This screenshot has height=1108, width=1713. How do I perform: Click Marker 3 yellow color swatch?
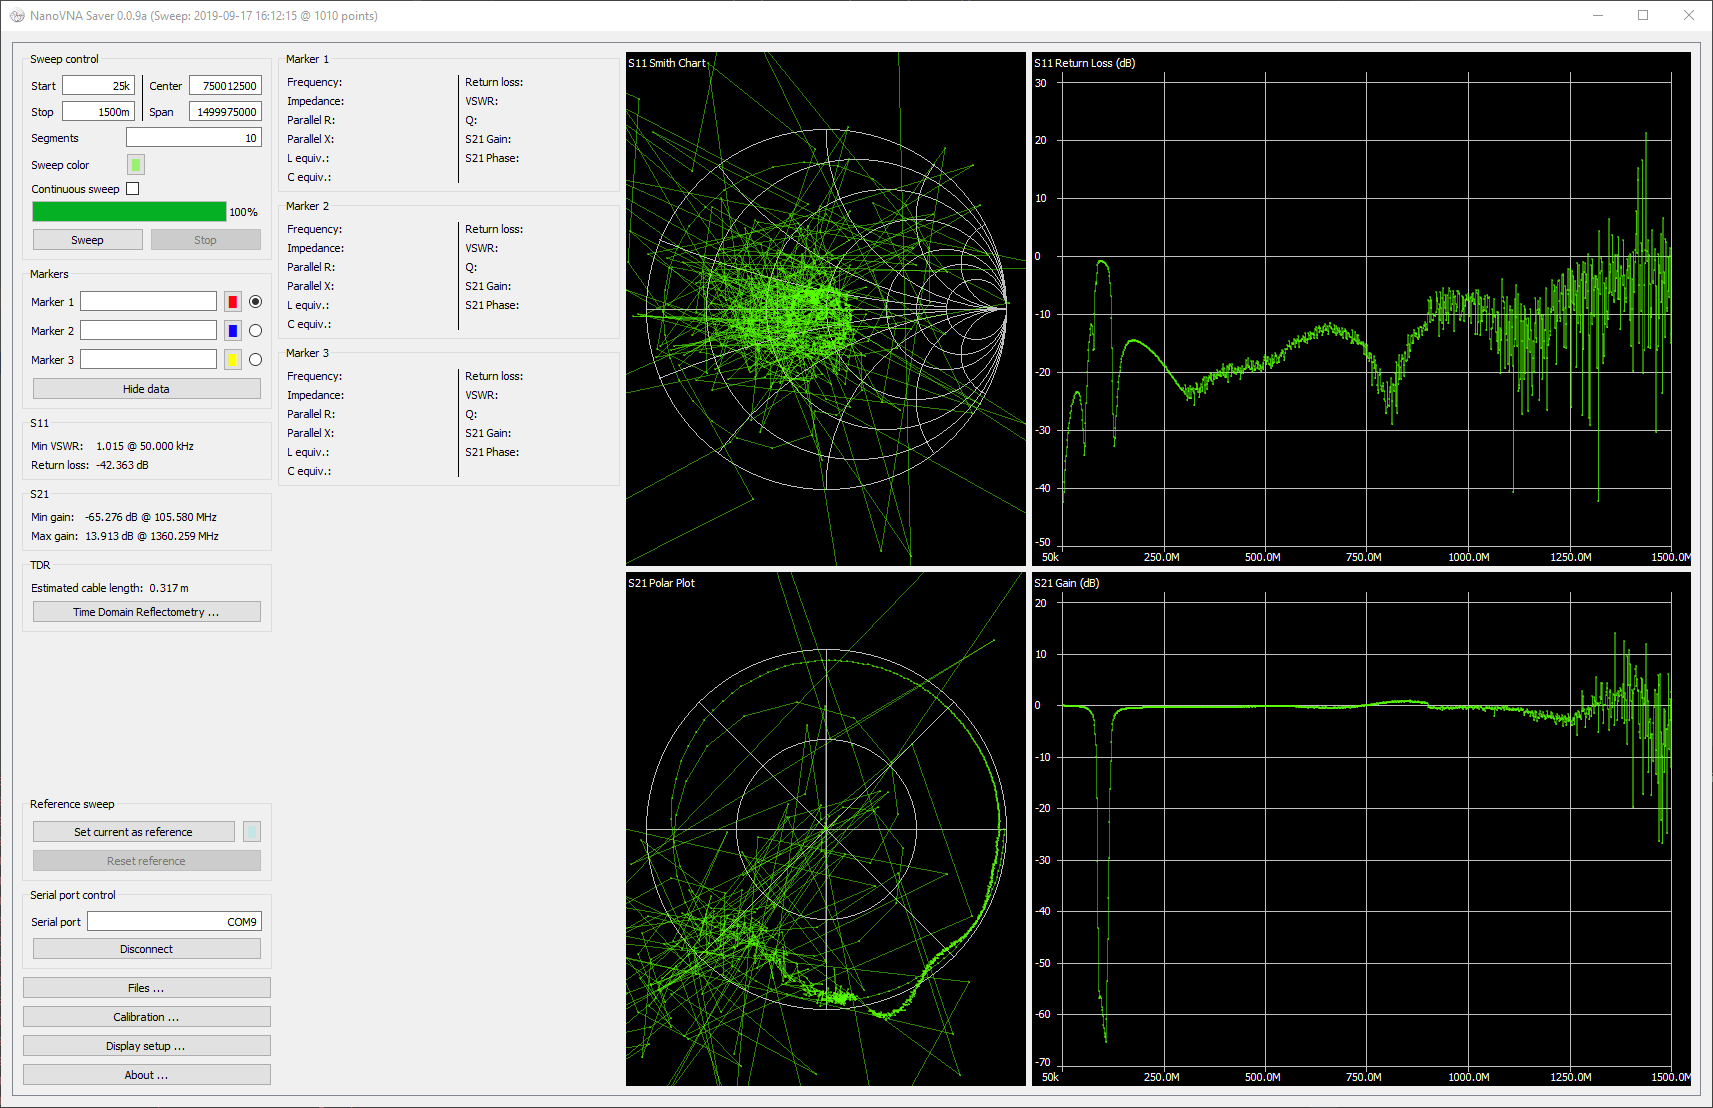coord(233,360)
